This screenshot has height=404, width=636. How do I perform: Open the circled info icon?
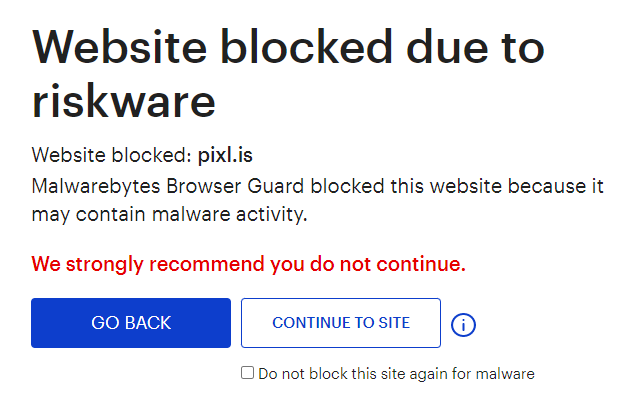463,324
